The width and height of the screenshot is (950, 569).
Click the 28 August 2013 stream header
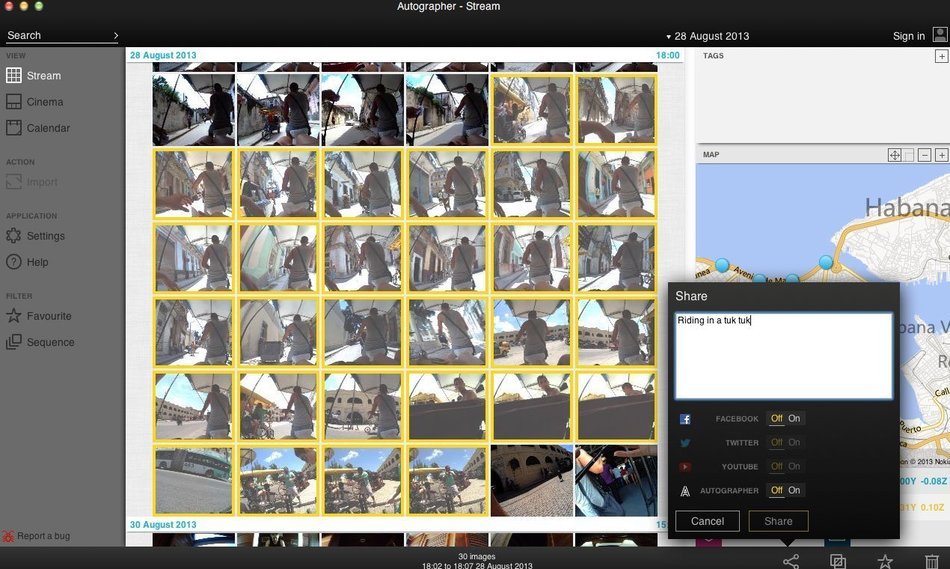(x=163, y=55)
